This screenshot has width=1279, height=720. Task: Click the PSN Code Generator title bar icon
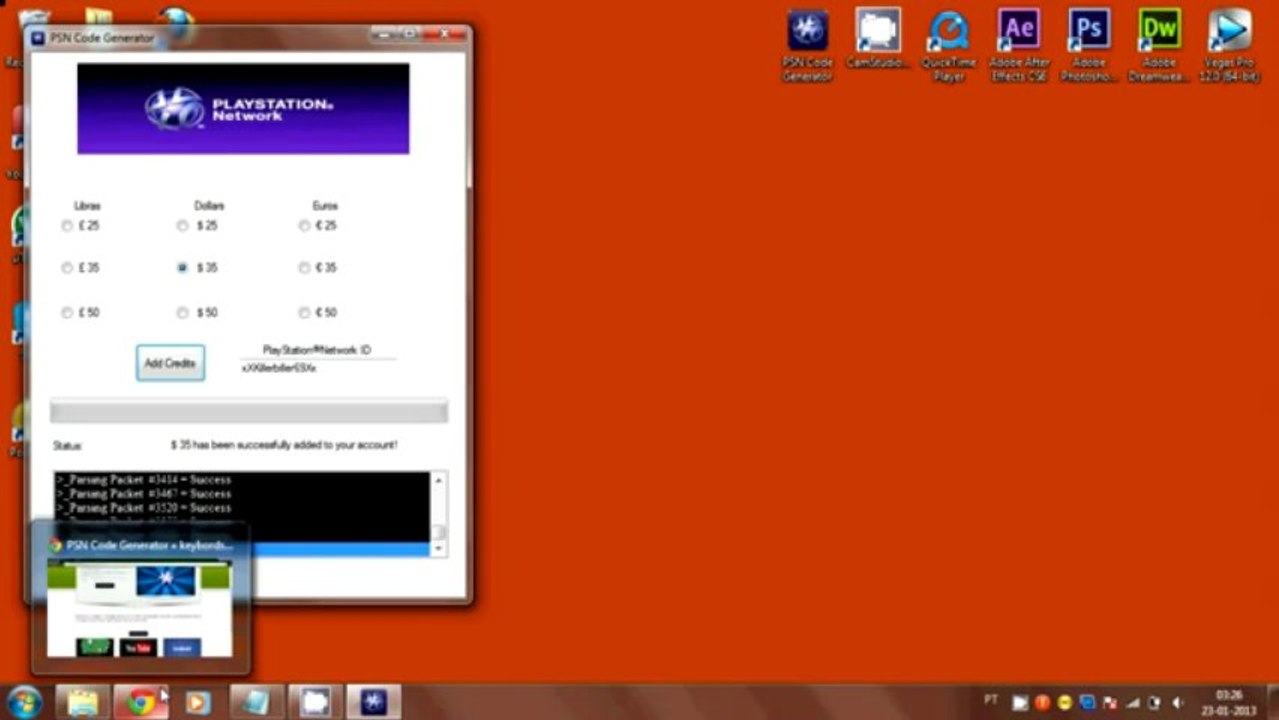pyautogui.click(x=38, y=38)
